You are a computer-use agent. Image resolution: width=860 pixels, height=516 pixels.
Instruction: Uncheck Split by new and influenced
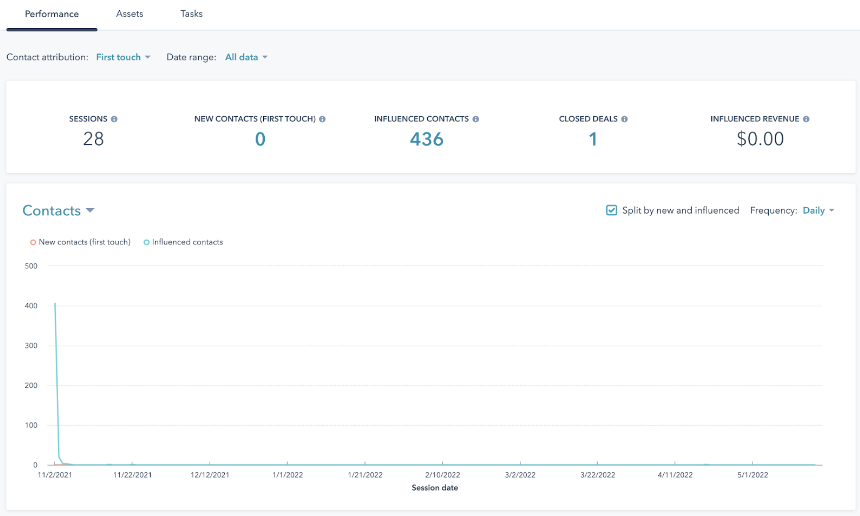tap(611, 211)
